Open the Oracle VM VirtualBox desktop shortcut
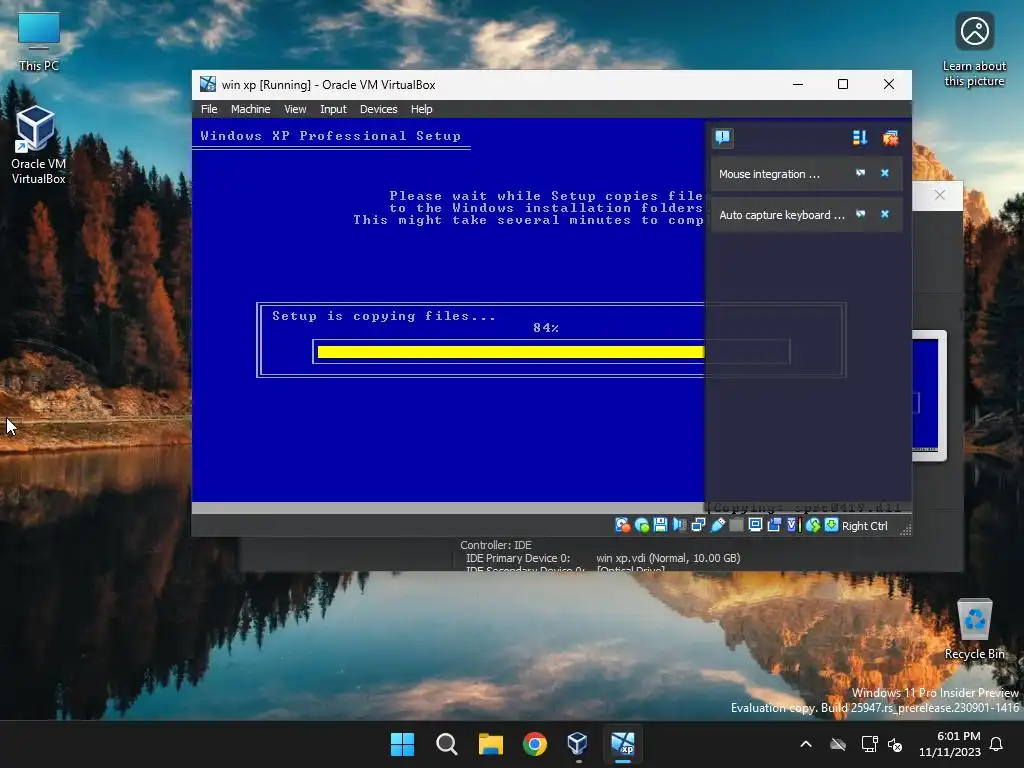The width and height of the screenshot is (1024, 768). 38,145
